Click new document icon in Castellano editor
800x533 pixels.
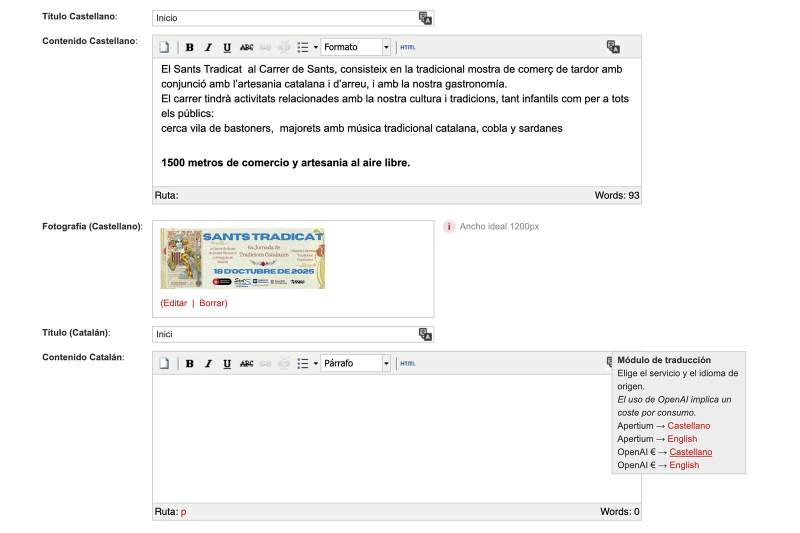[166, 47]
